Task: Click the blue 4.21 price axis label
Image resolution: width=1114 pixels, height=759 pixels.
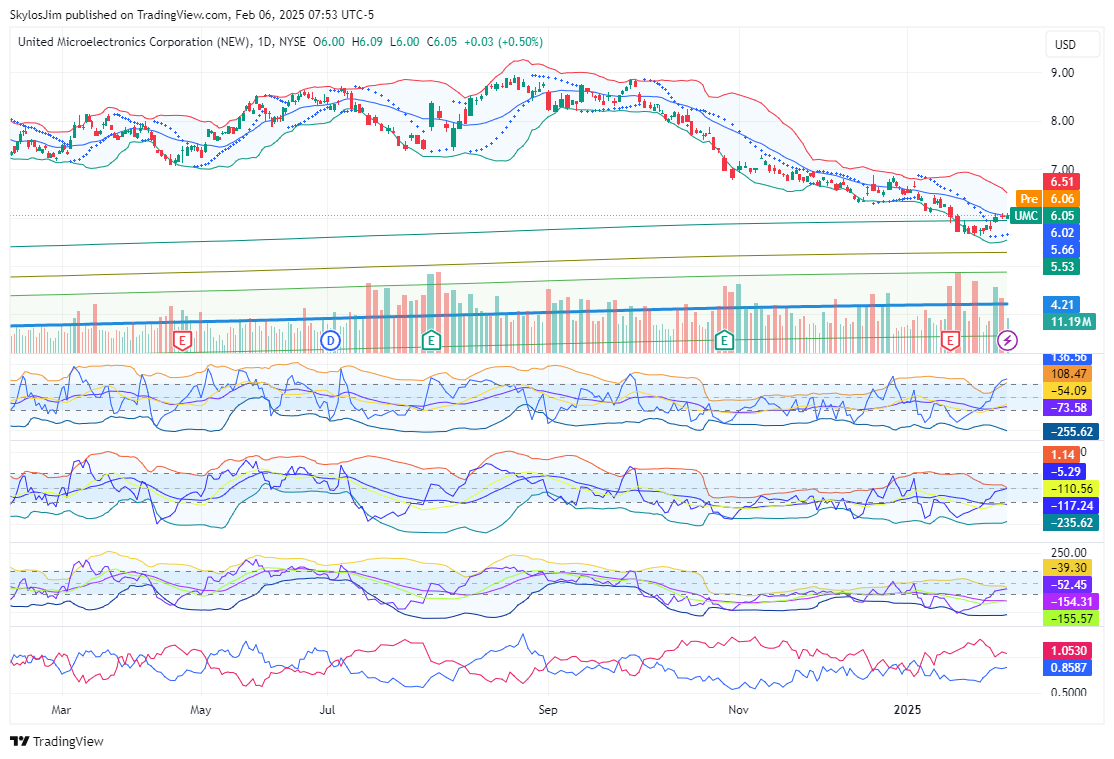Action: [x=1063, y=304]
